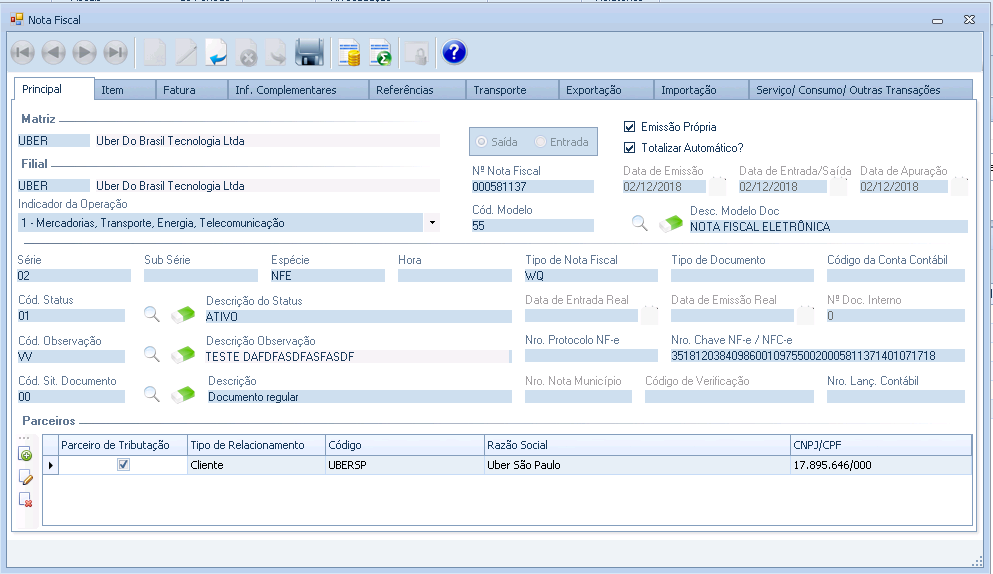Uncheck the Emissão Própria checkbox

(629, 127)
